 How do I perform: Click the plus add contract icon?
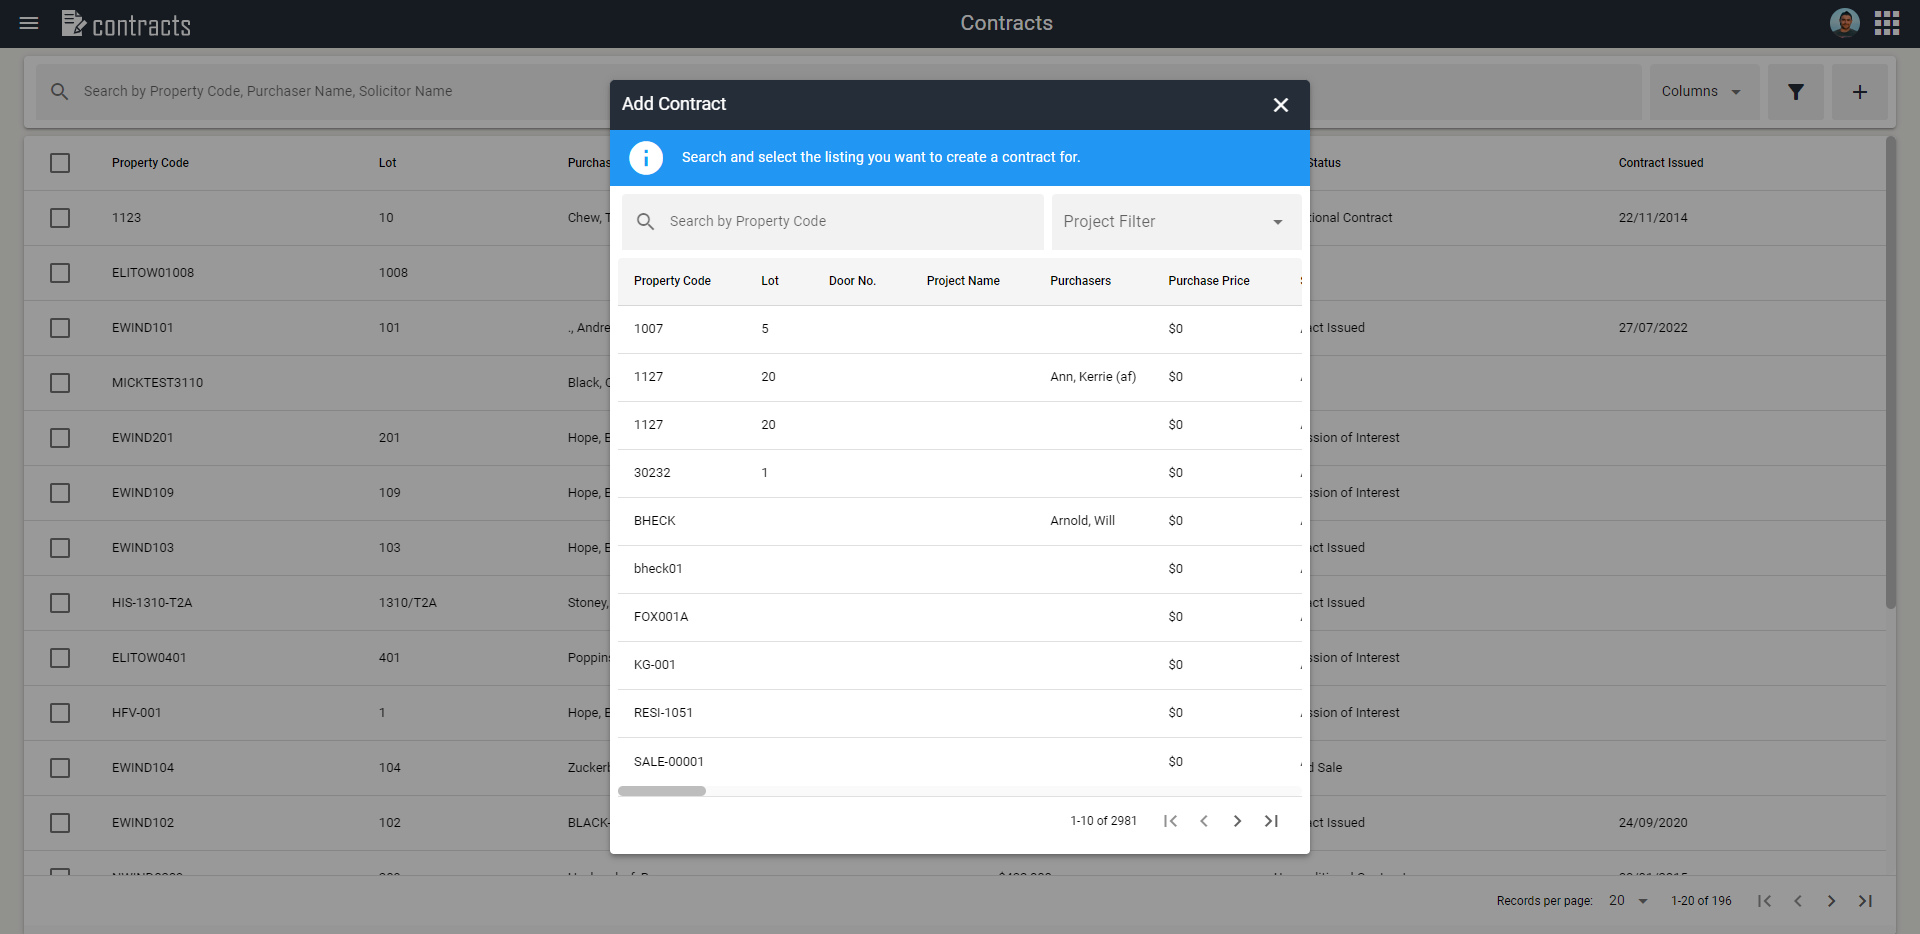(1859, 92)
